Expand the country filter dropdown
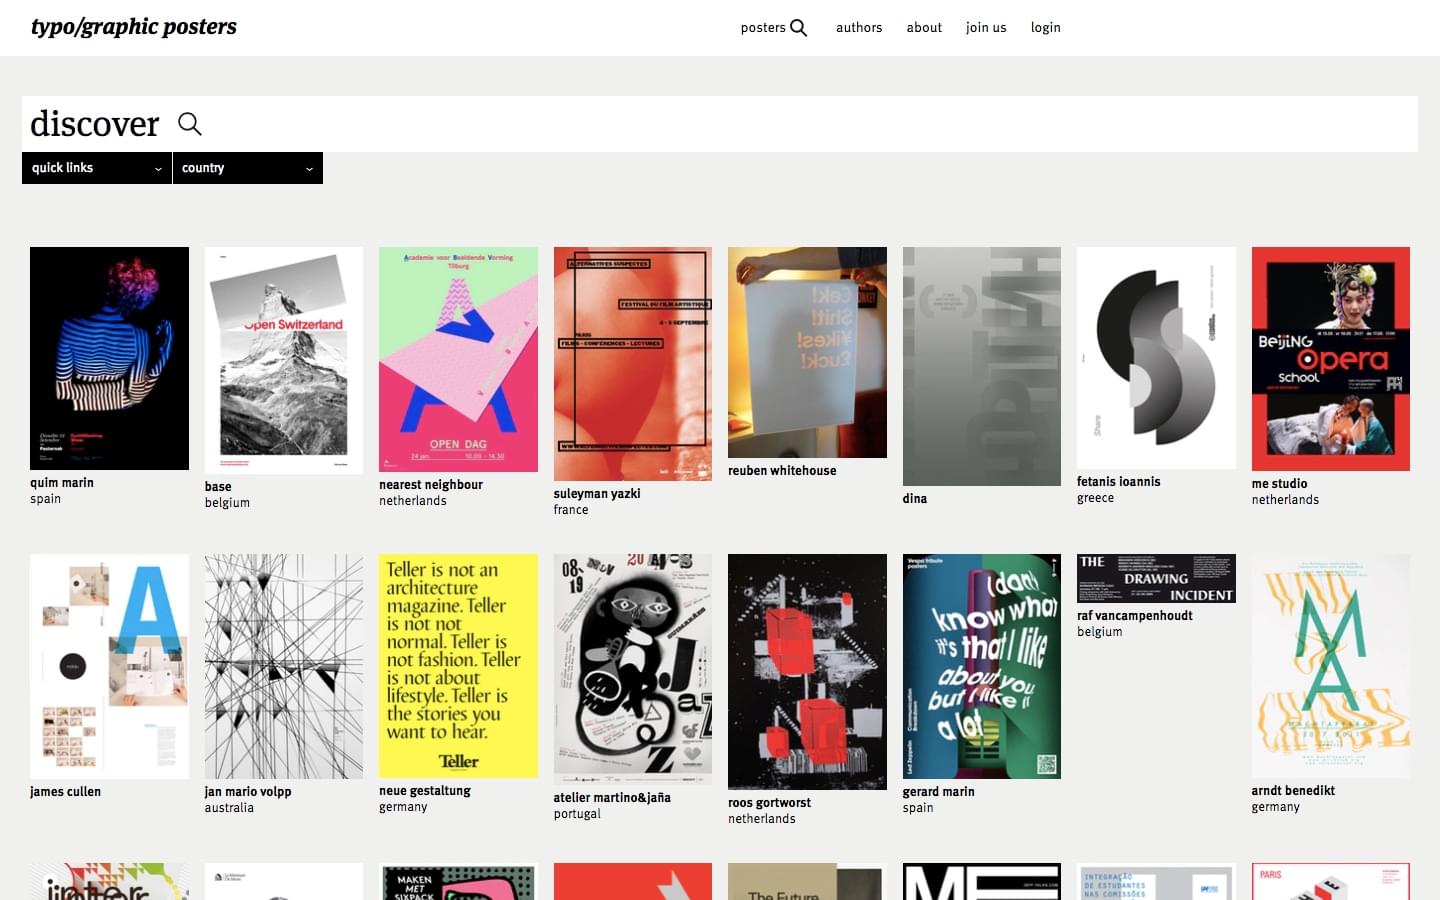Image resolution: width=1440 pixels, height=900 pixels. [x=248, y=168]
